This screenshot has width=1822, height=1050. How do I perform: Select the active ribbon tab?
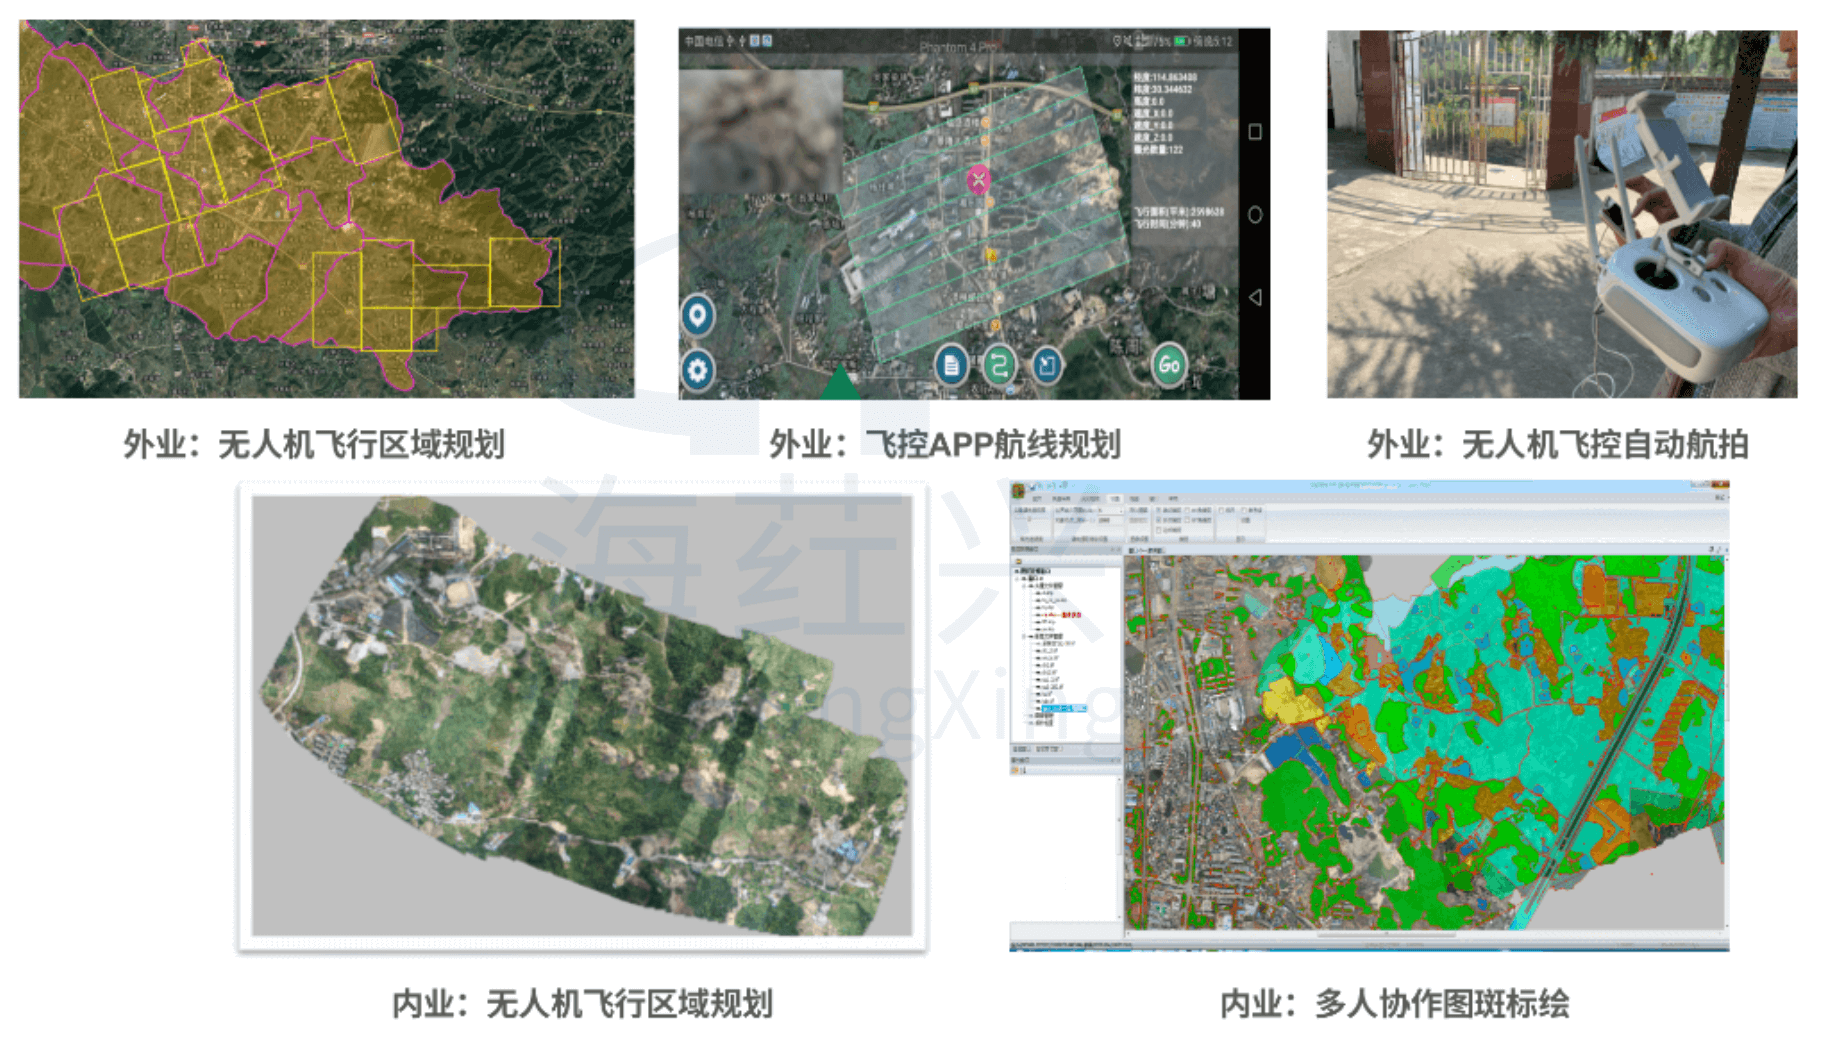[1115, 498]
